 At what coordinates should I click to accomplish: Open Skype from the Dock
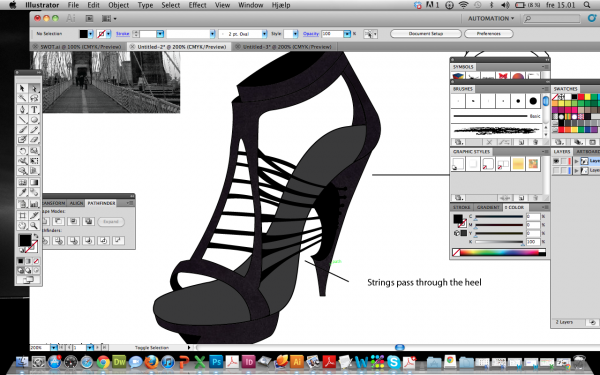393,362
